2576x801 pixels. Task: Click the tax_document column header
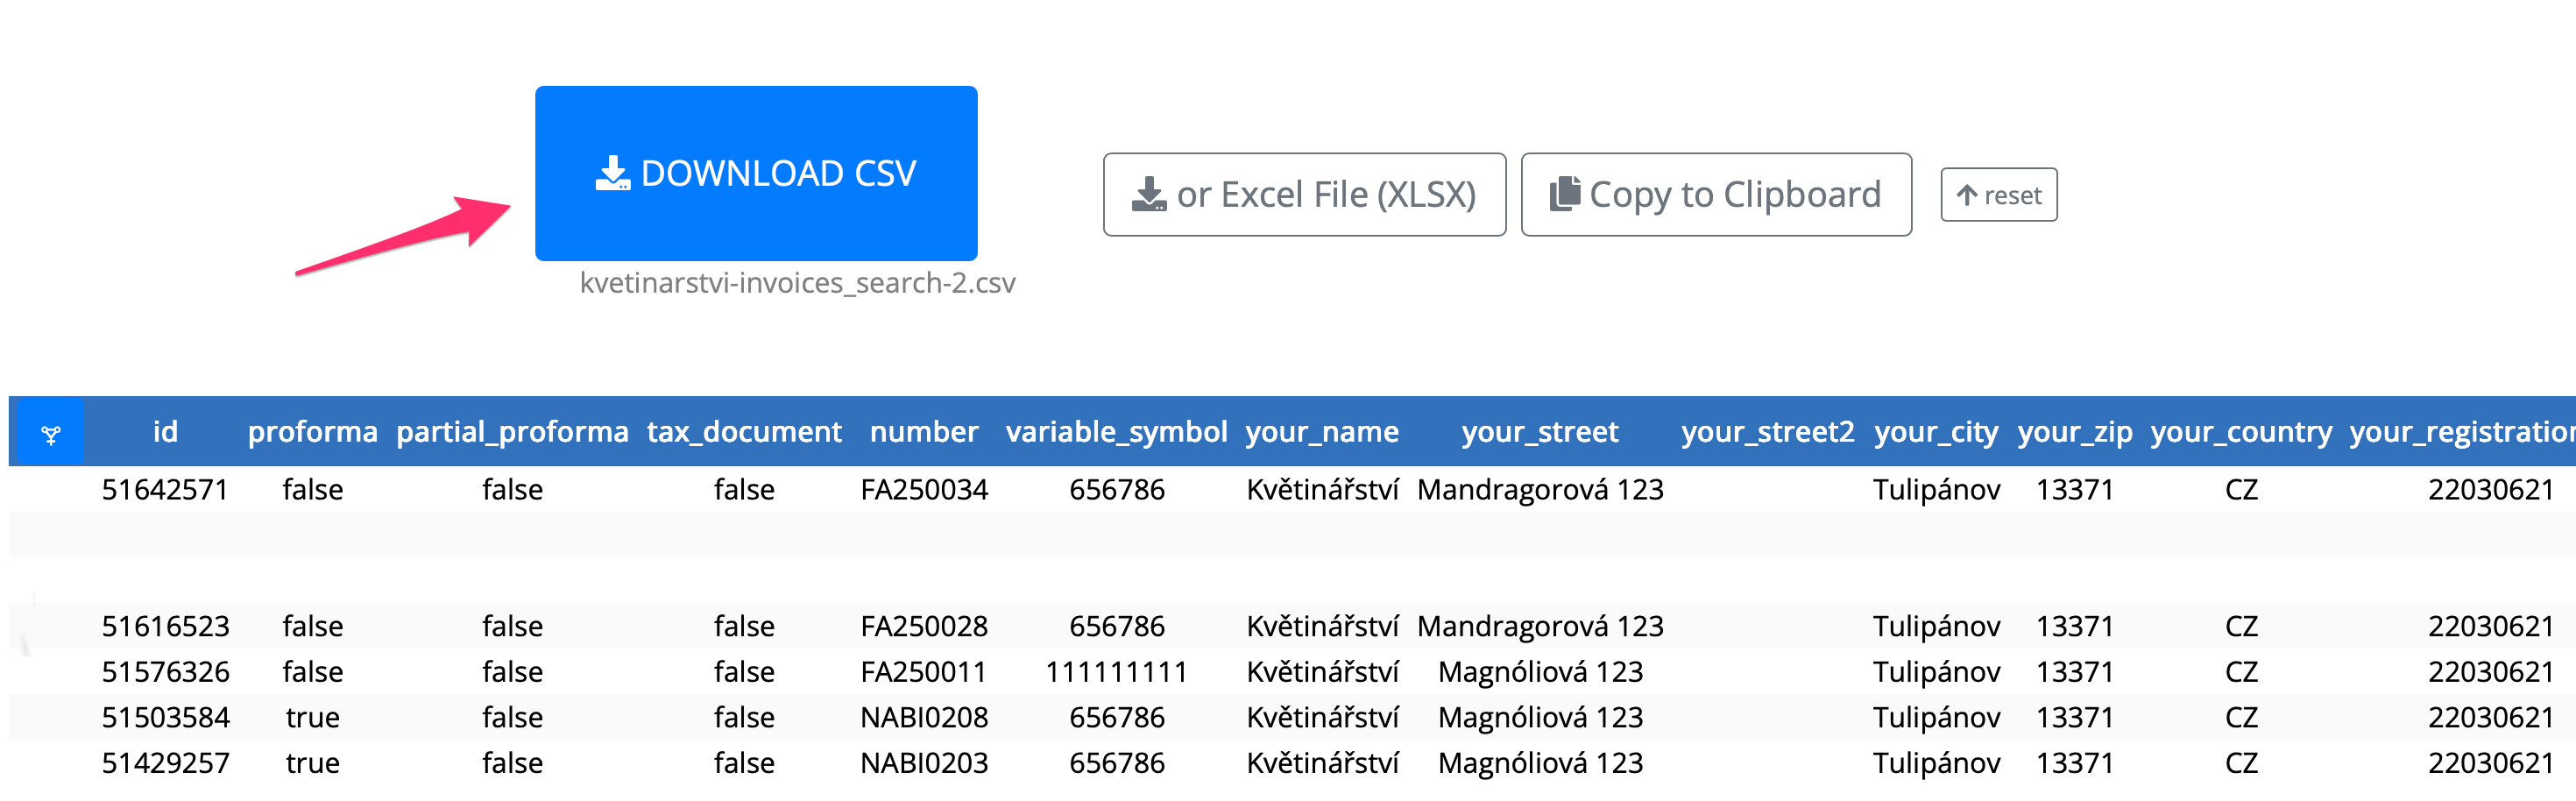[x=744, y=431]
